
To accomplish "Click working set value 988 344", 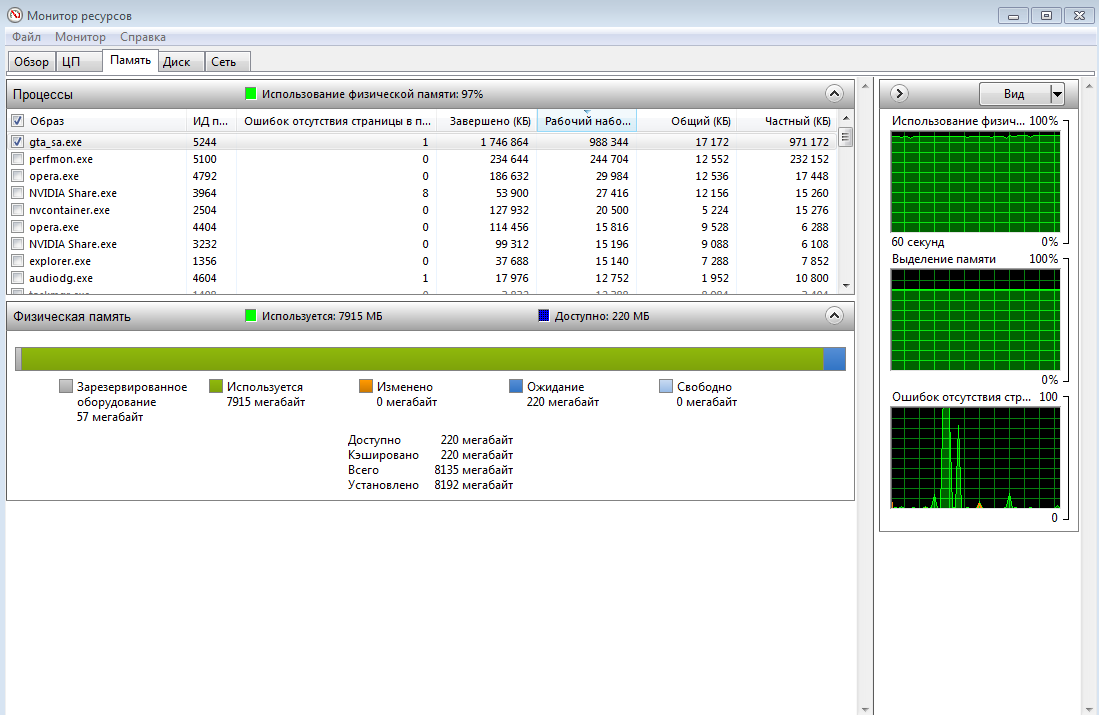I will [608, 142].
